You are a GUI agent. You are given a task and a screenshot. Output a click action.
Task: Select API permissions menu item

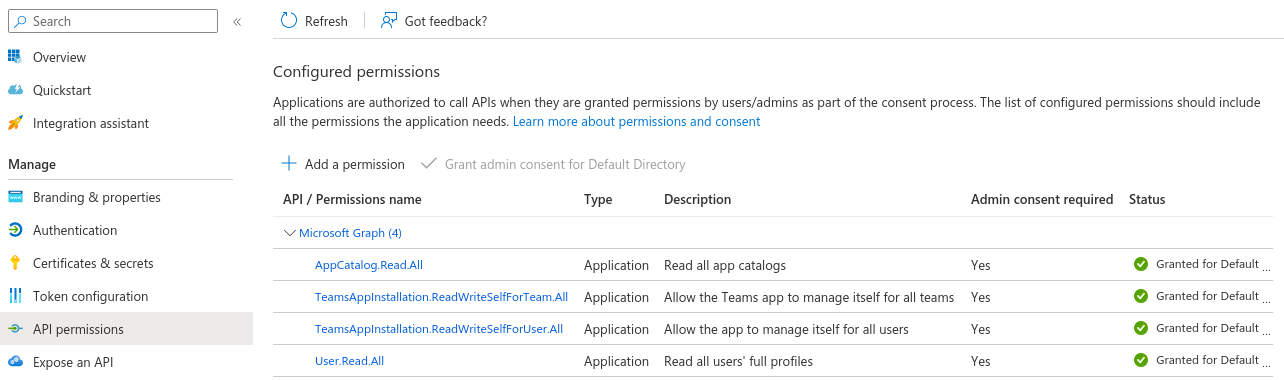point(126,329)
